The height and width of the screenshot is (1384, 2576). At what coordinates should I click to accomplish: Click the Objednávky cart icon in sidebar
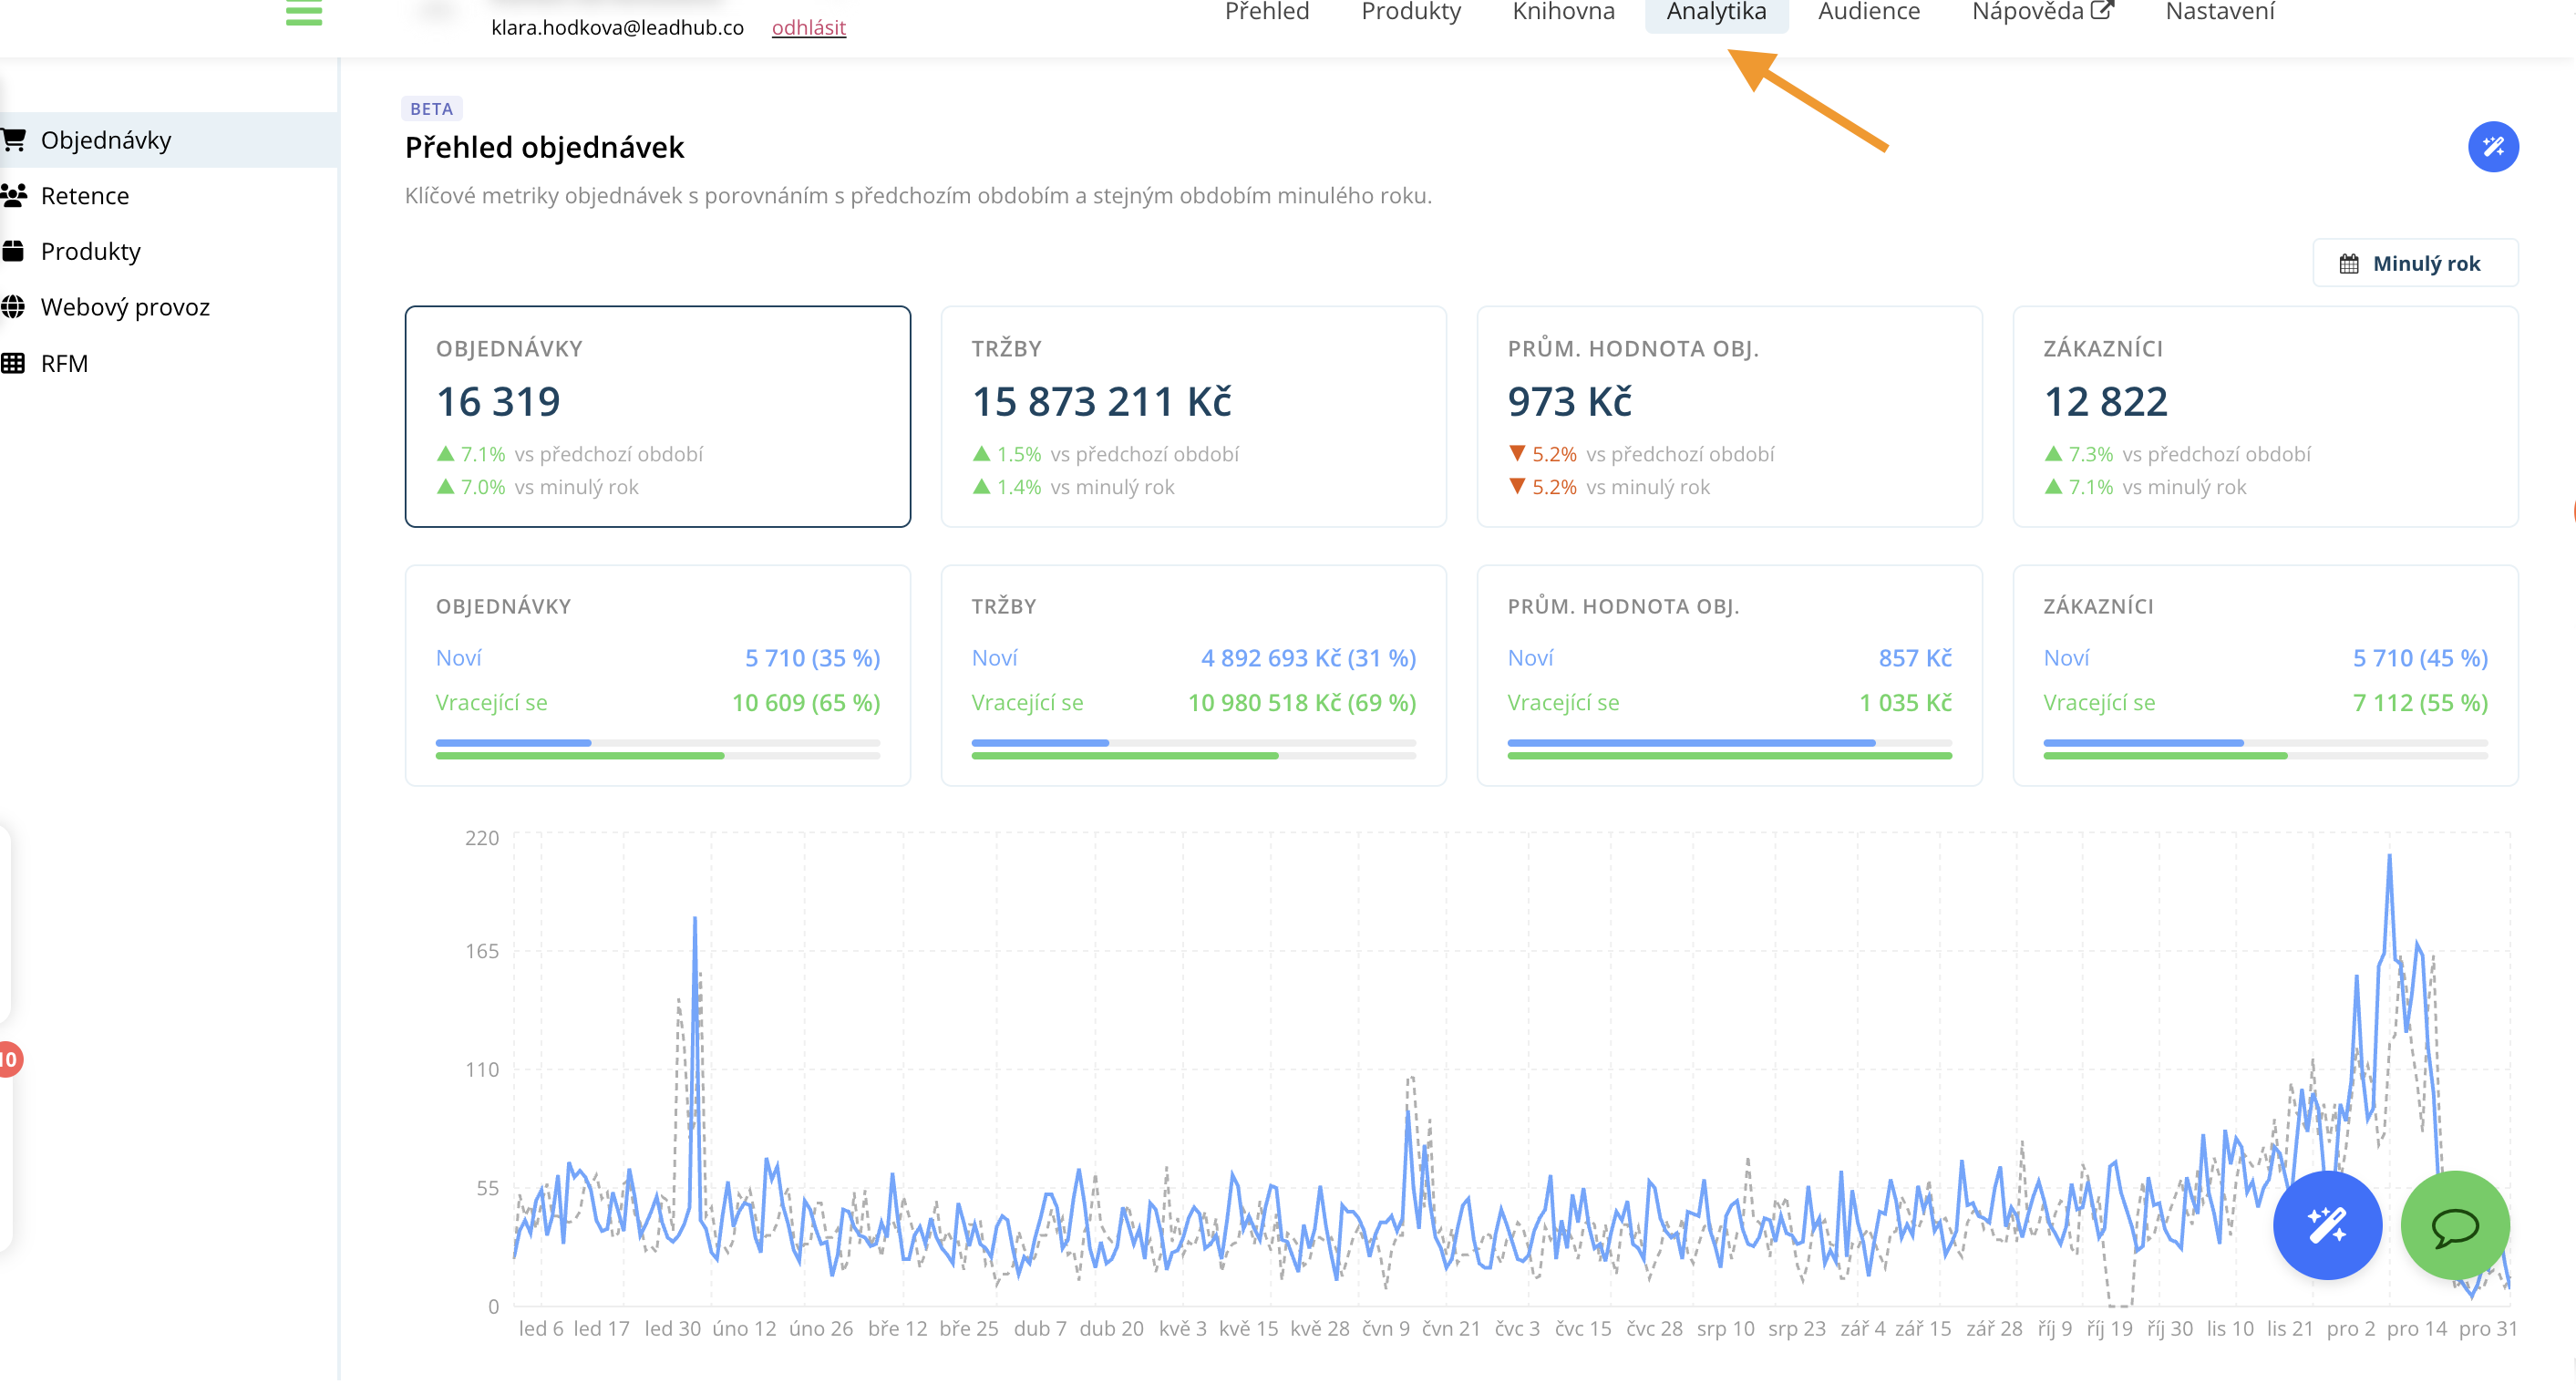13,140
